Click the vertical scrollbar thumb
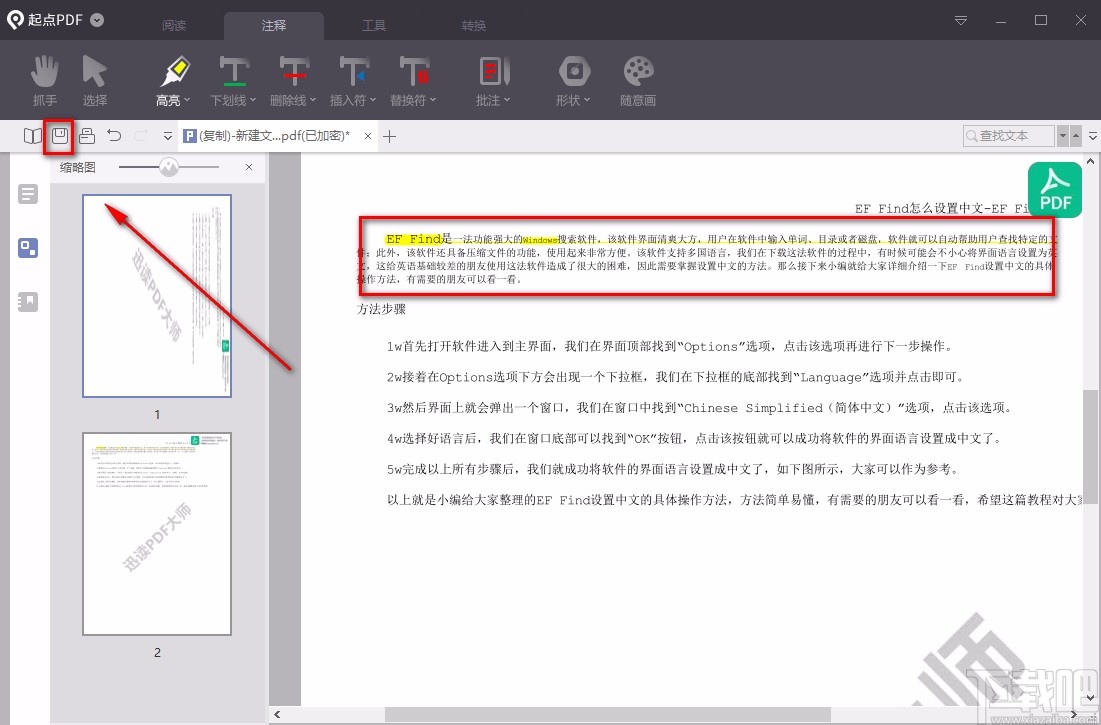This screenshot has height=725, width=1101. [x=1090, y=446]
